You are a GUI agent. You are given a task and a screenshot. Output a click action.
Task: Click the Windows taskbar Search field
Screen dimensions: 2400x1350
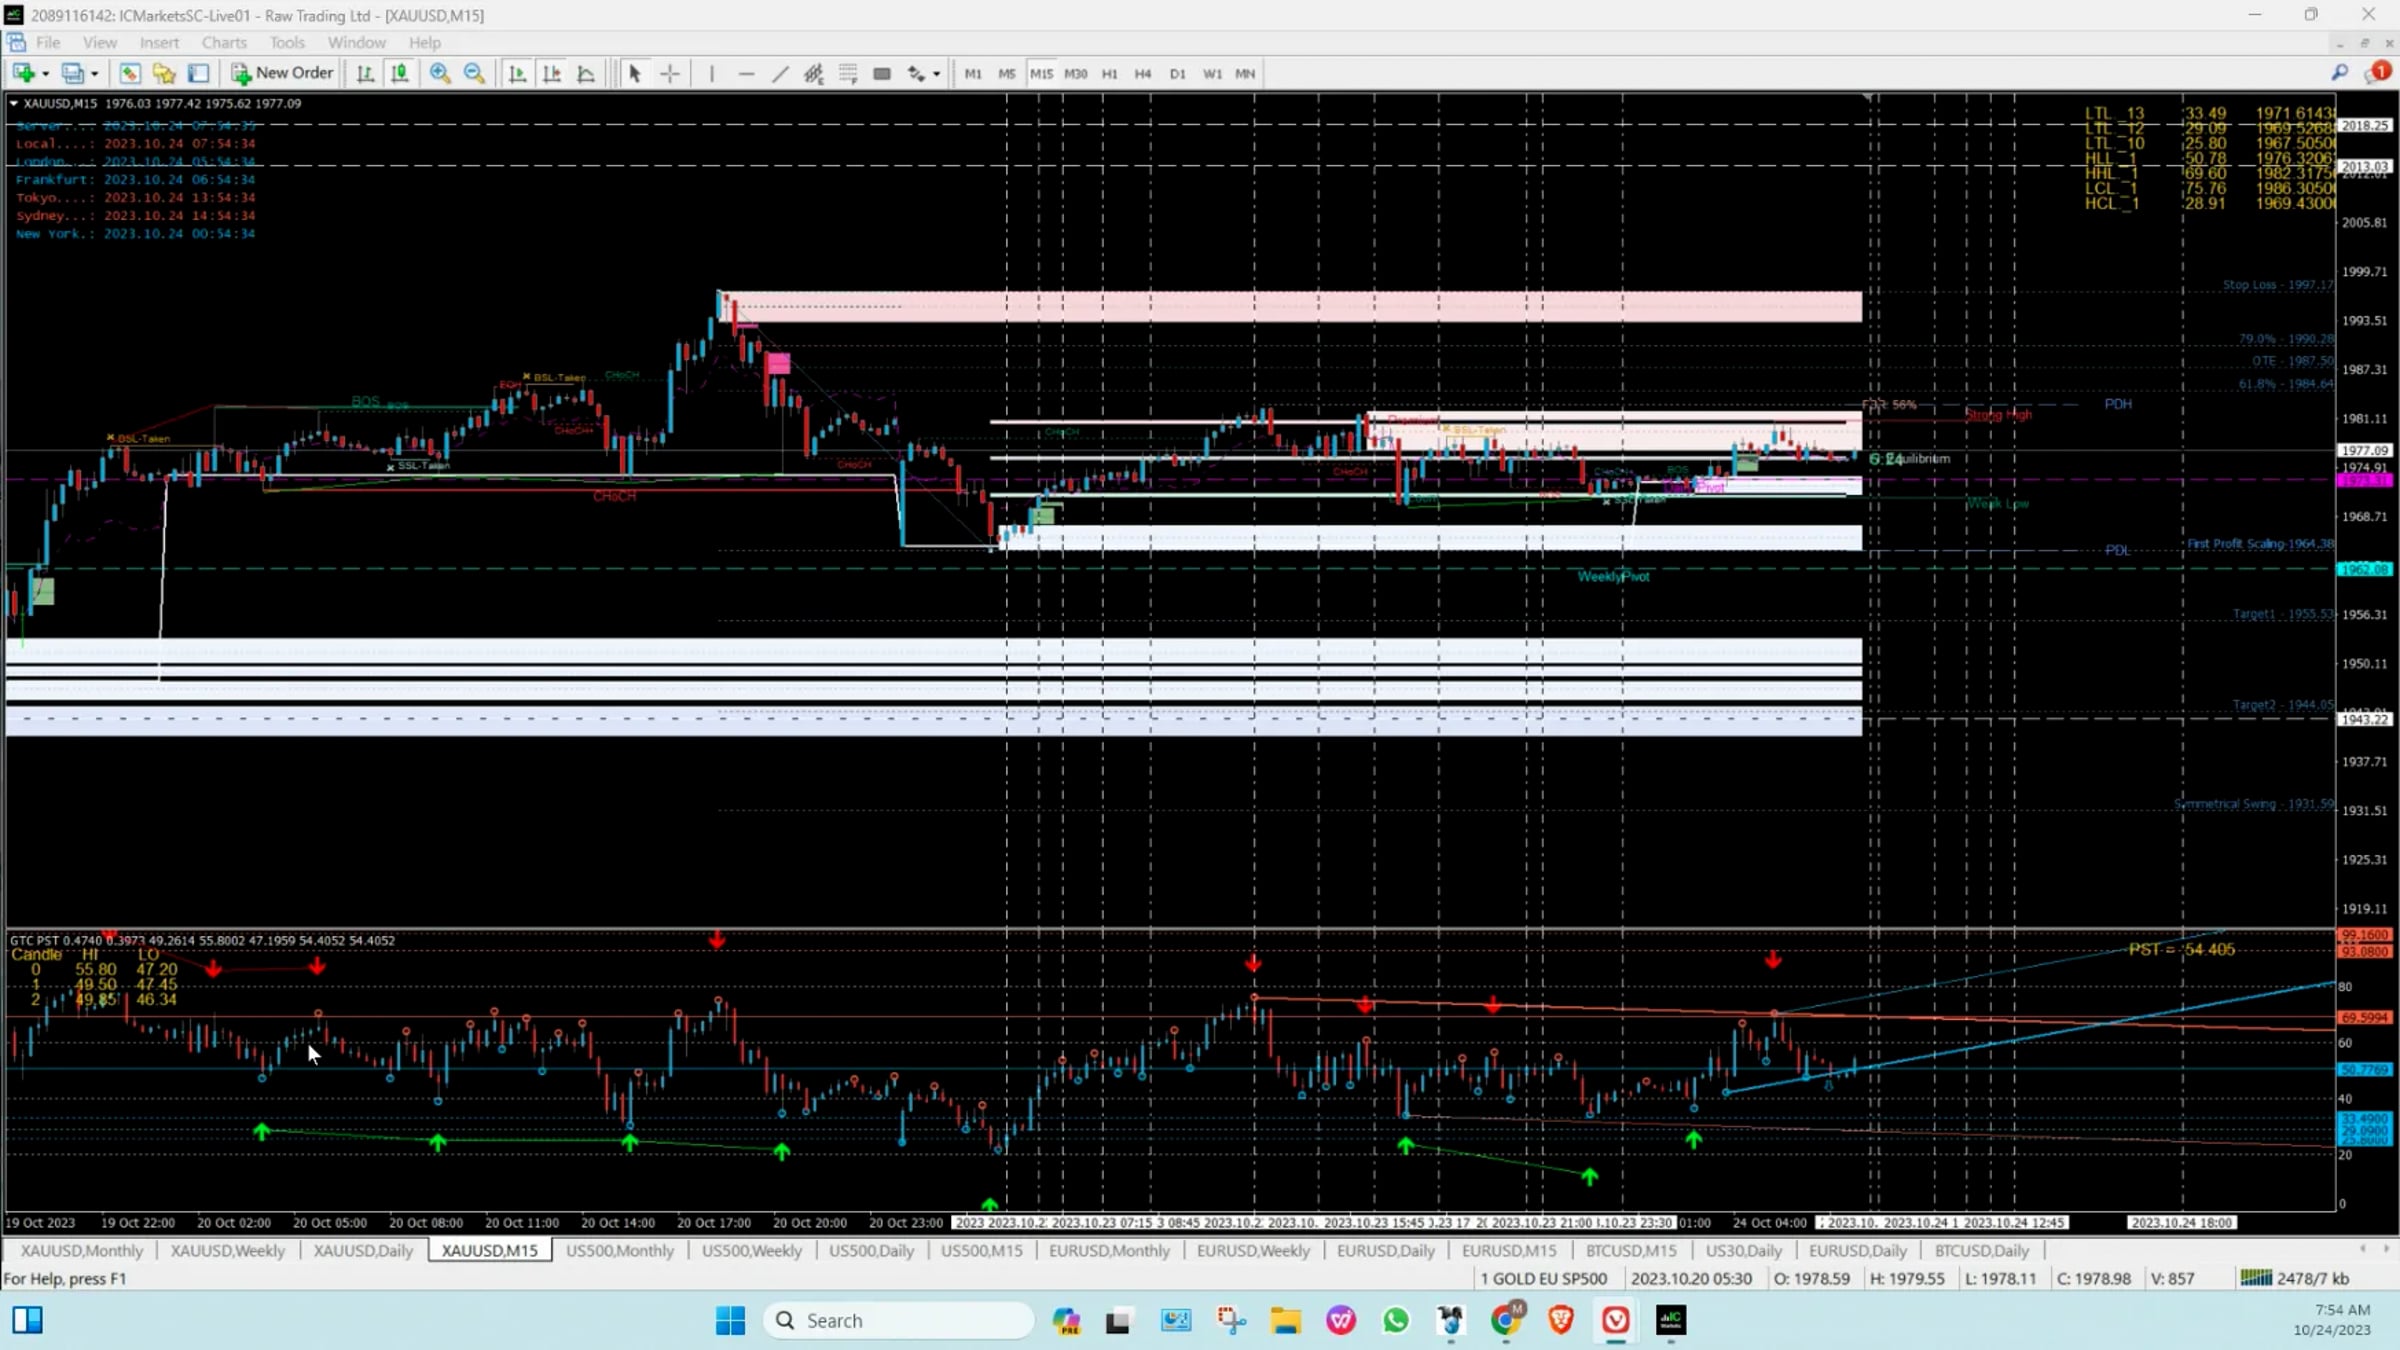click(898, 1320)
